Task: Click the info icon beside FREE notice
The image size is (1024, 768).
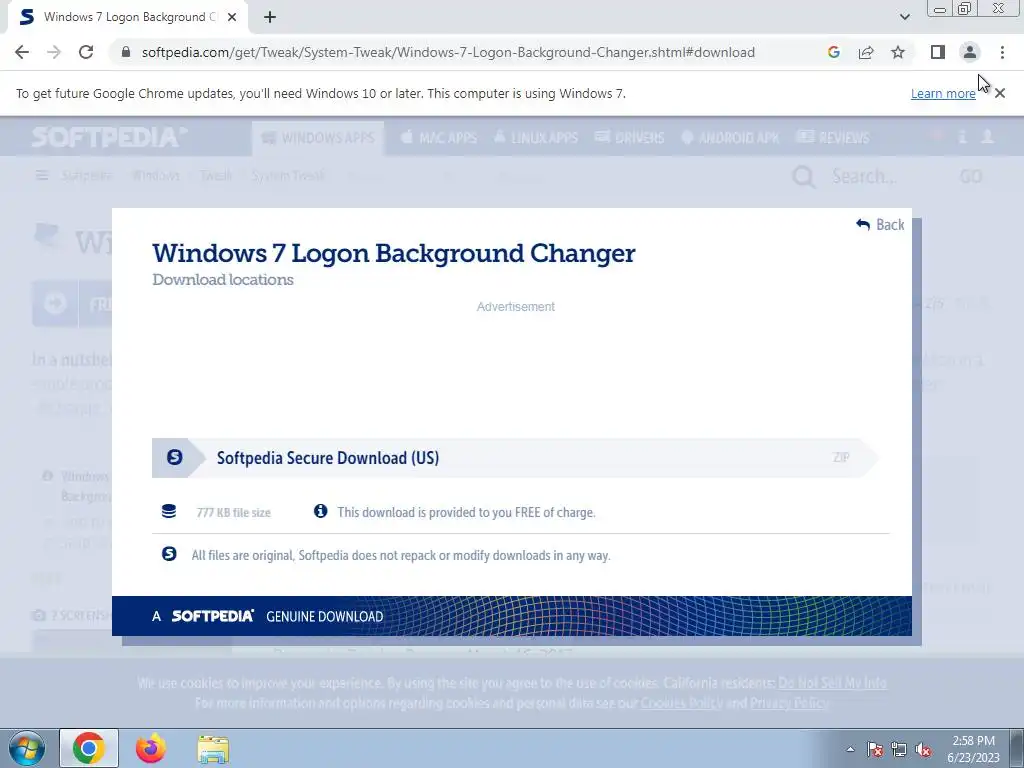Action: 320,511
